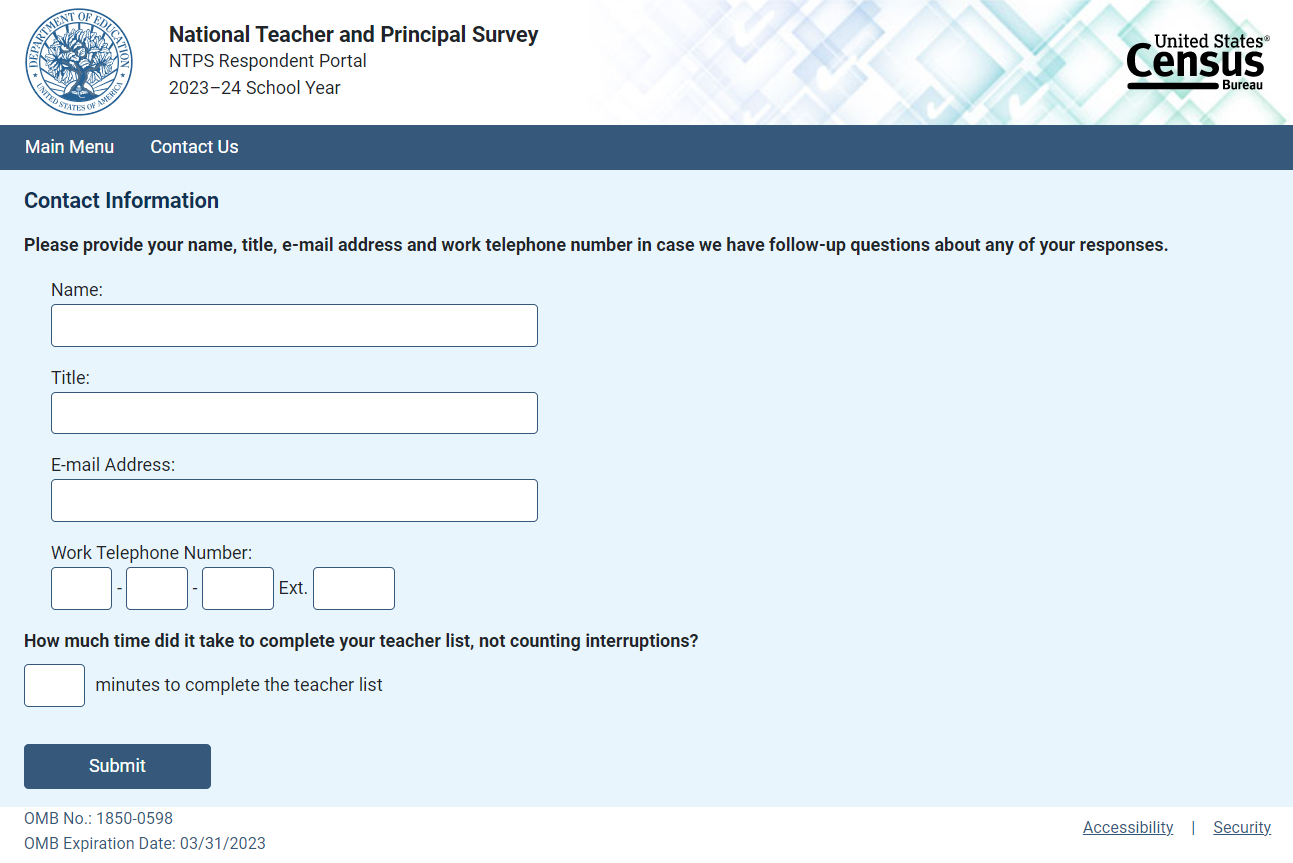Screen dimensions: 1293x863
Task: Open the Main Menu navigation item
Action: click(70, 147)
